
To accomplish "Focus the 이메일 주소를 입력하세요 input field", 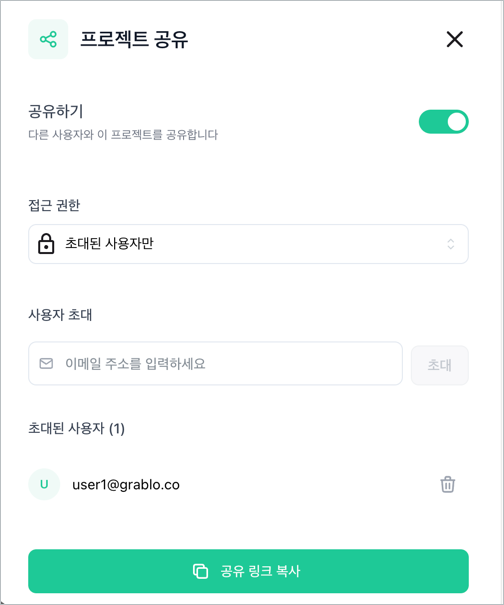I will click(215, 363).
